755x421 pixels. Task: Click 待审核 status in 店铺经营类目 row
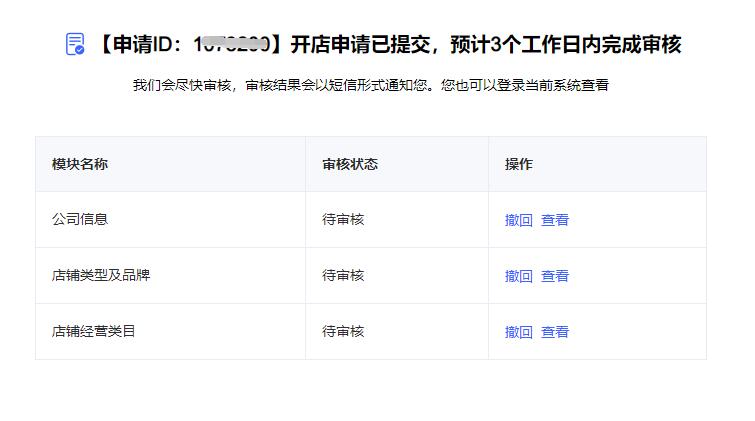click(343, 331)
